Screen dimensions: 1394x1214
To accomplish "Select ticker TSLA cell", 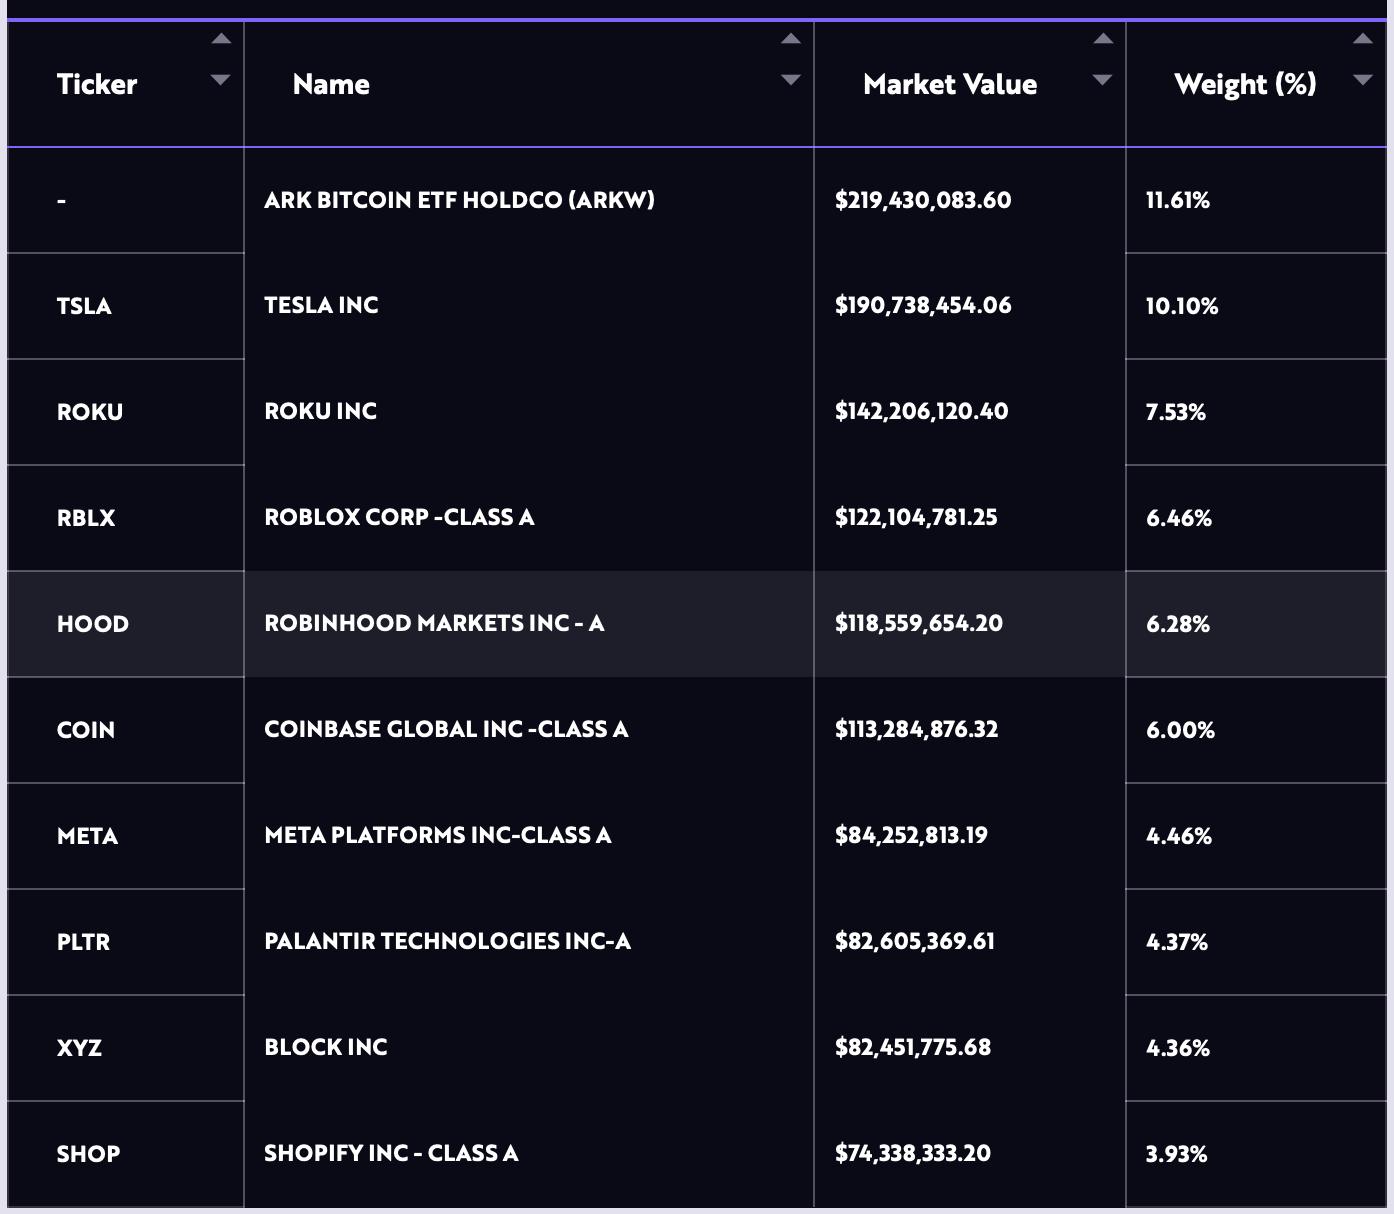I will click(x=126, y=306).
